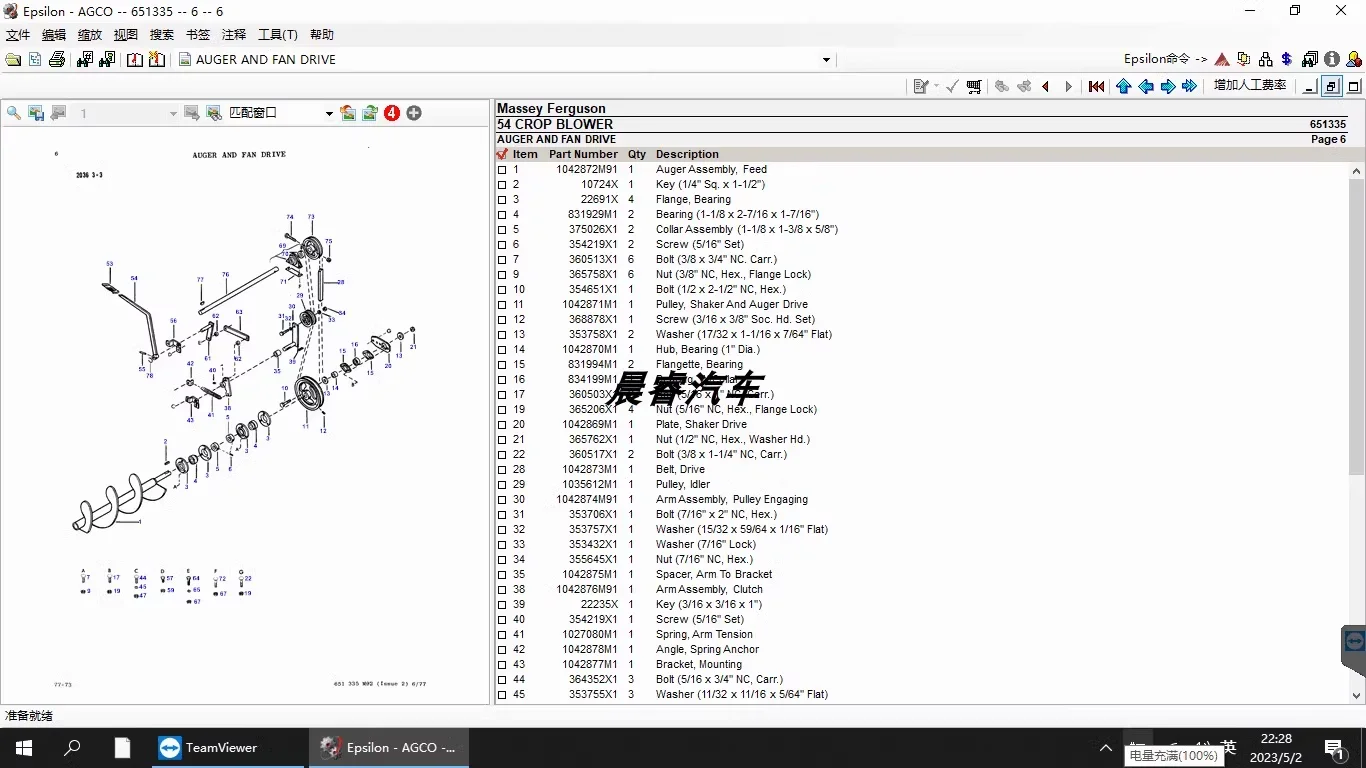
Task: Click the gray plus circle icon
Action: [x=414, y=113]
